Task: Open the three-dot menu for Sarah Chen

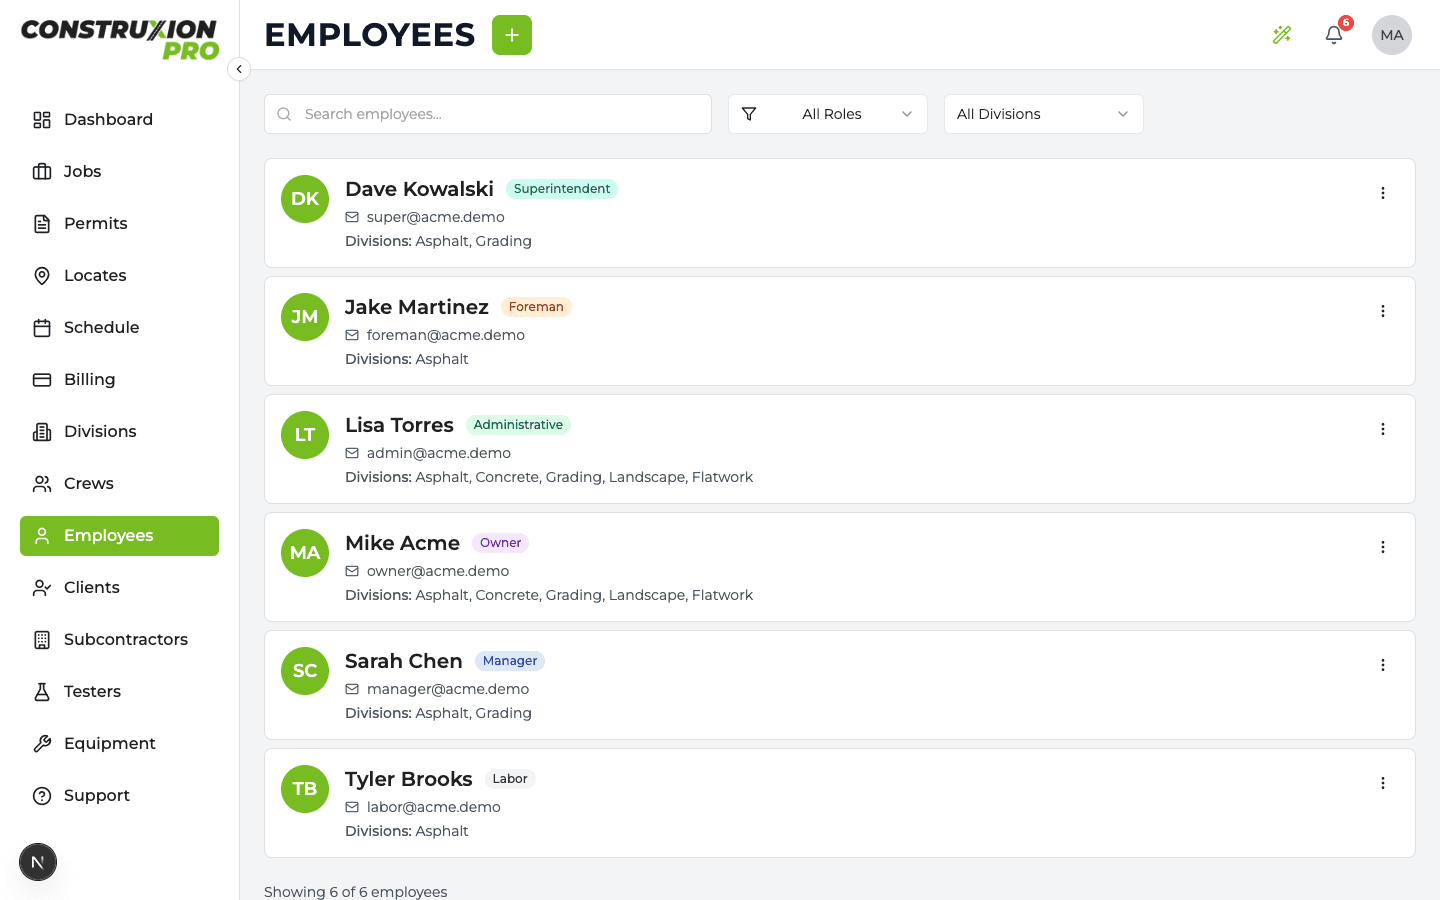Action: [x=1383, y=665]
